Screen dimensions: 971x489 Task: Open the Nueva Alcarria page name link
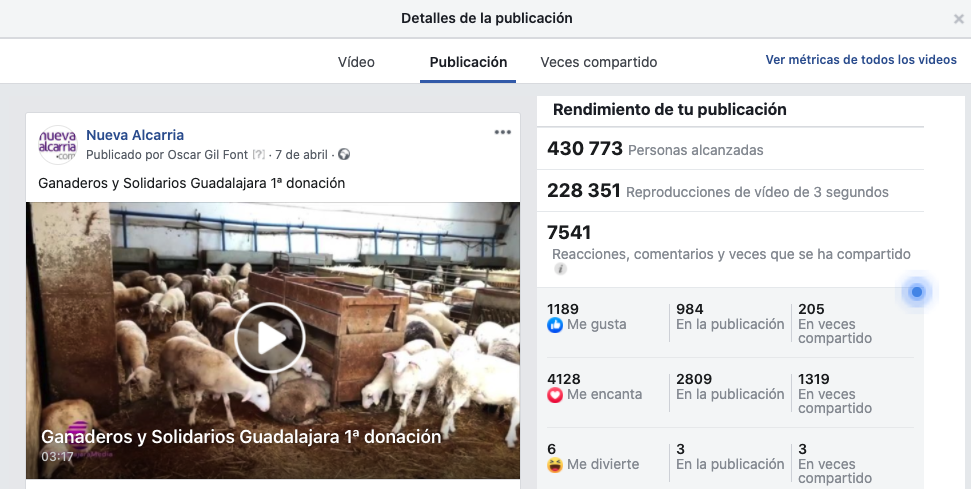click(135, 135)
